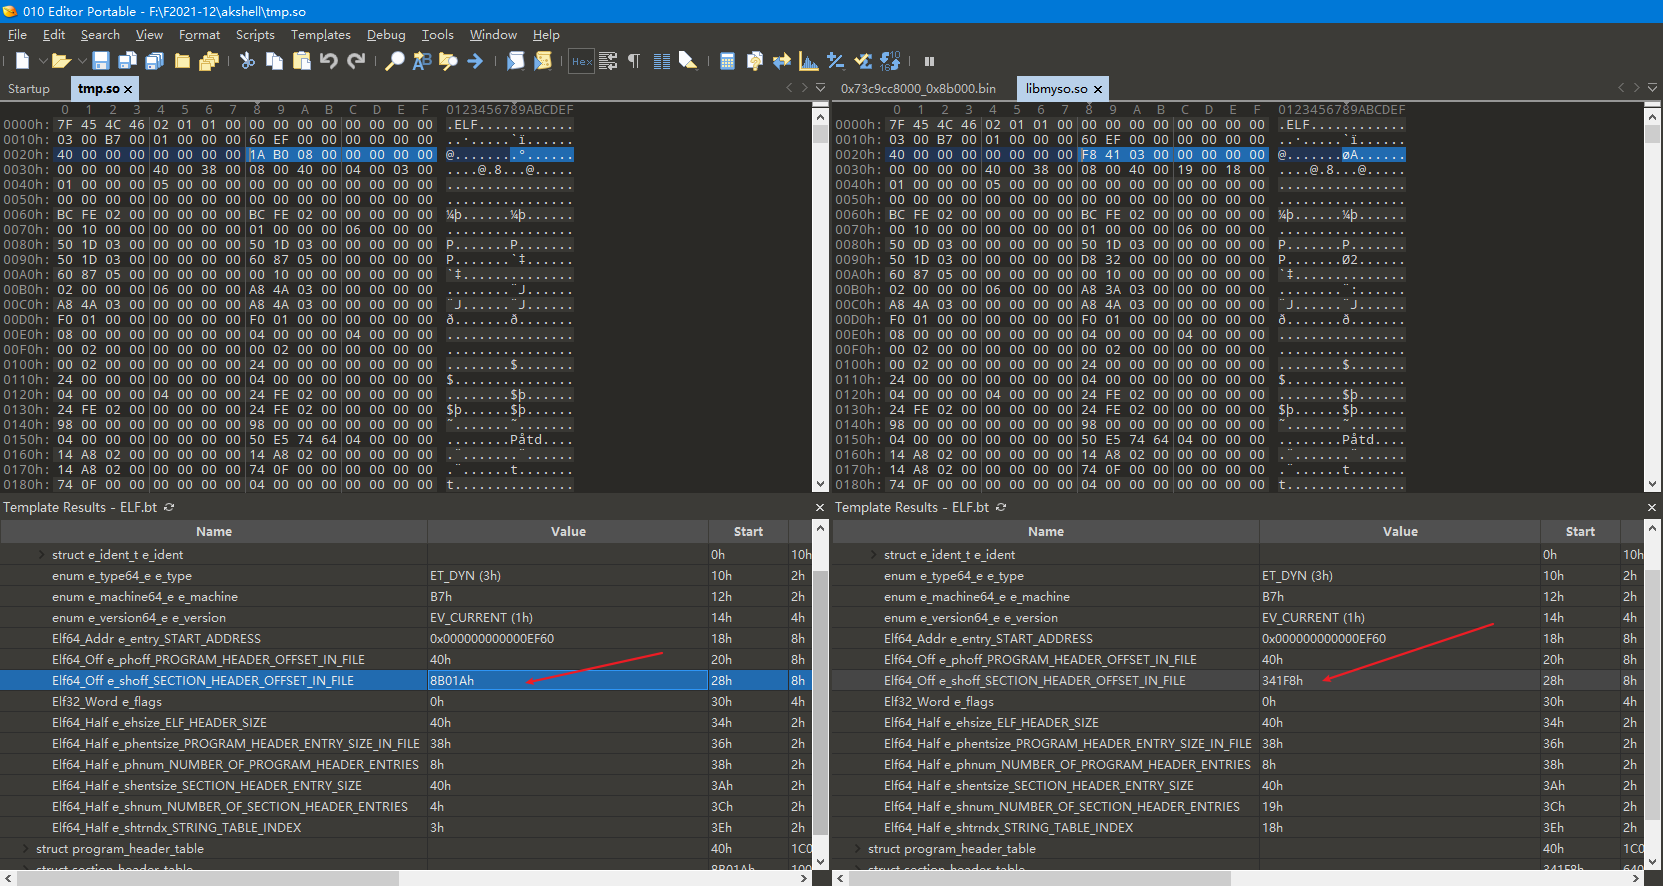Open a file with the folder icon
Viewport: 1663px width, 886px height.
click(61, 61)
